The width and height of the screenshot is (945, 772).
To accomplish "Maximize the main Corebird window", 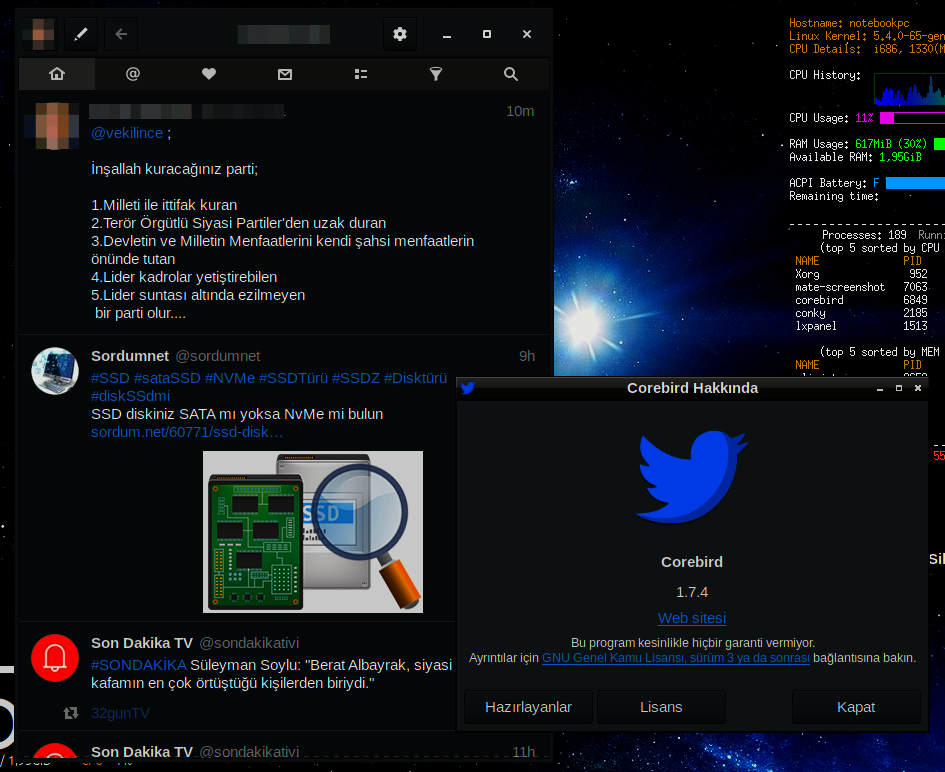I will pos(487,34).
